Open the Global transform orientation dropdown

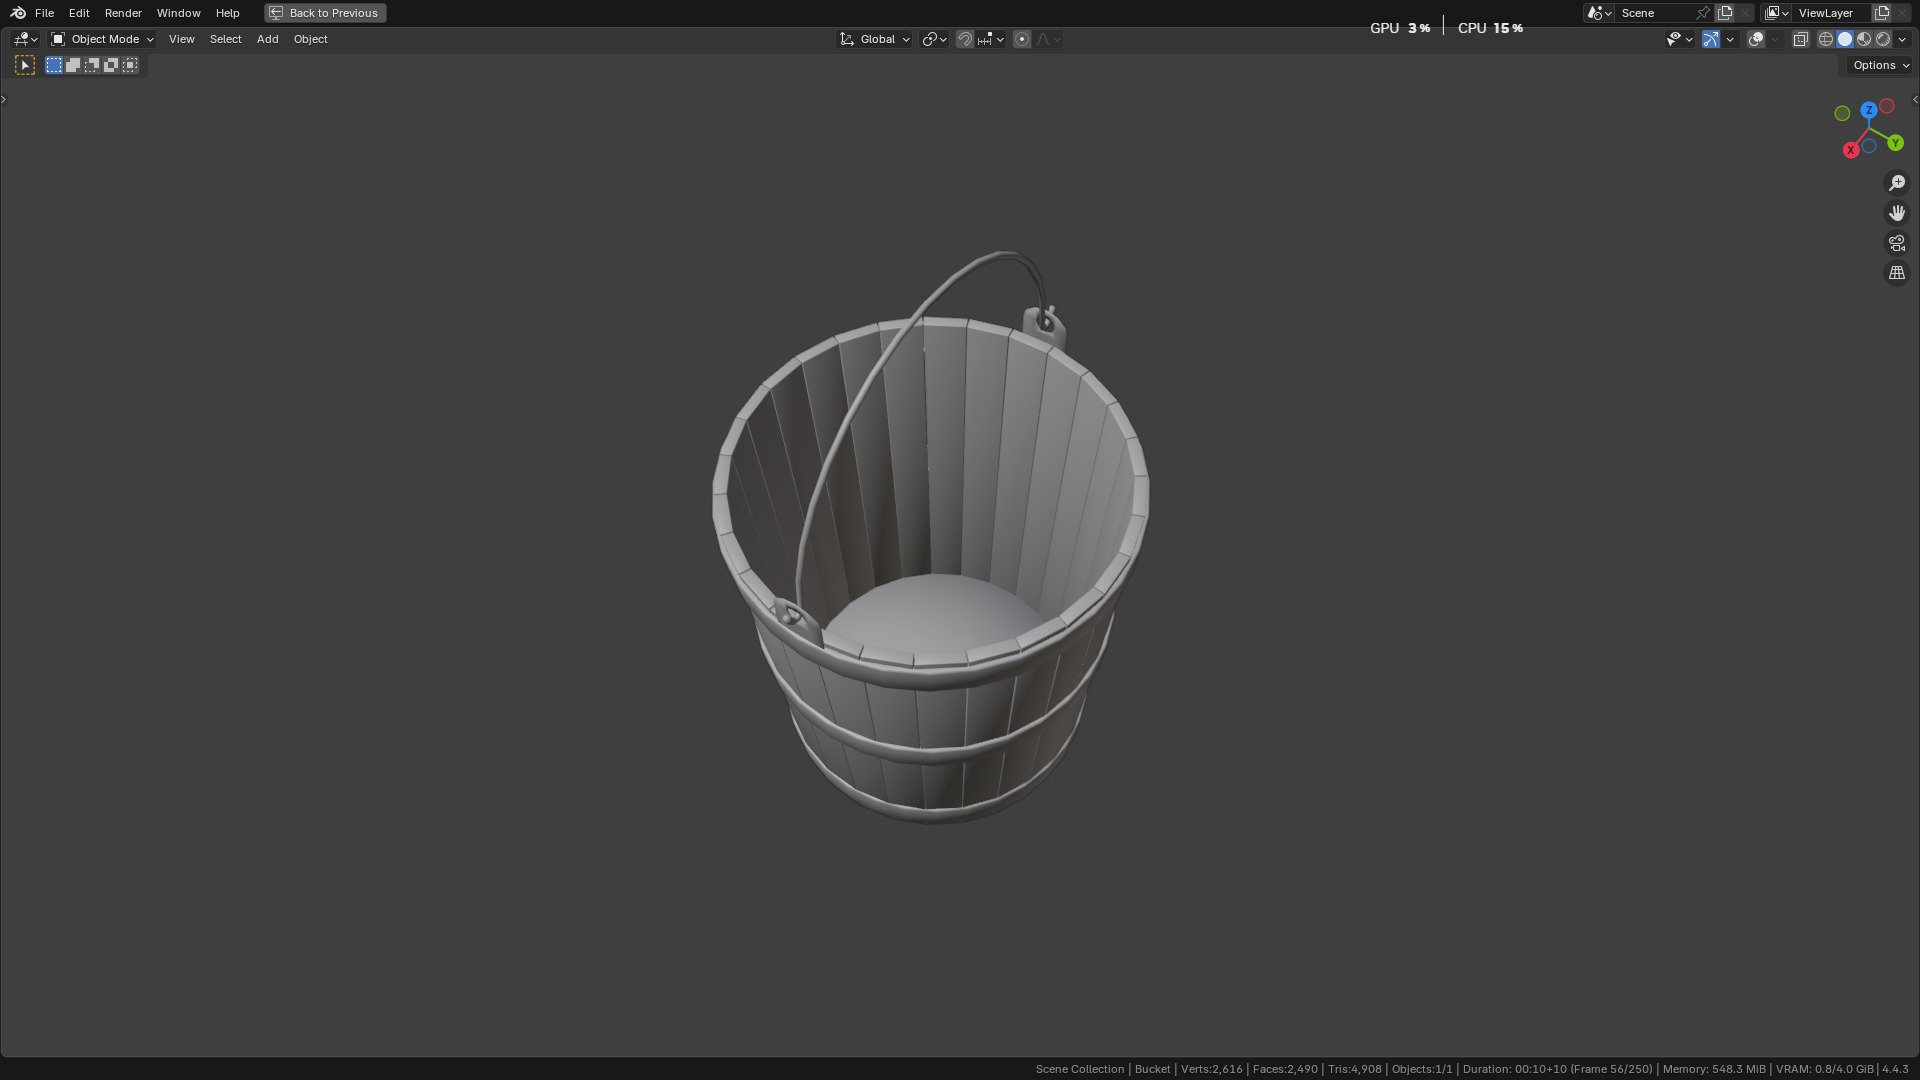[874, 39]
